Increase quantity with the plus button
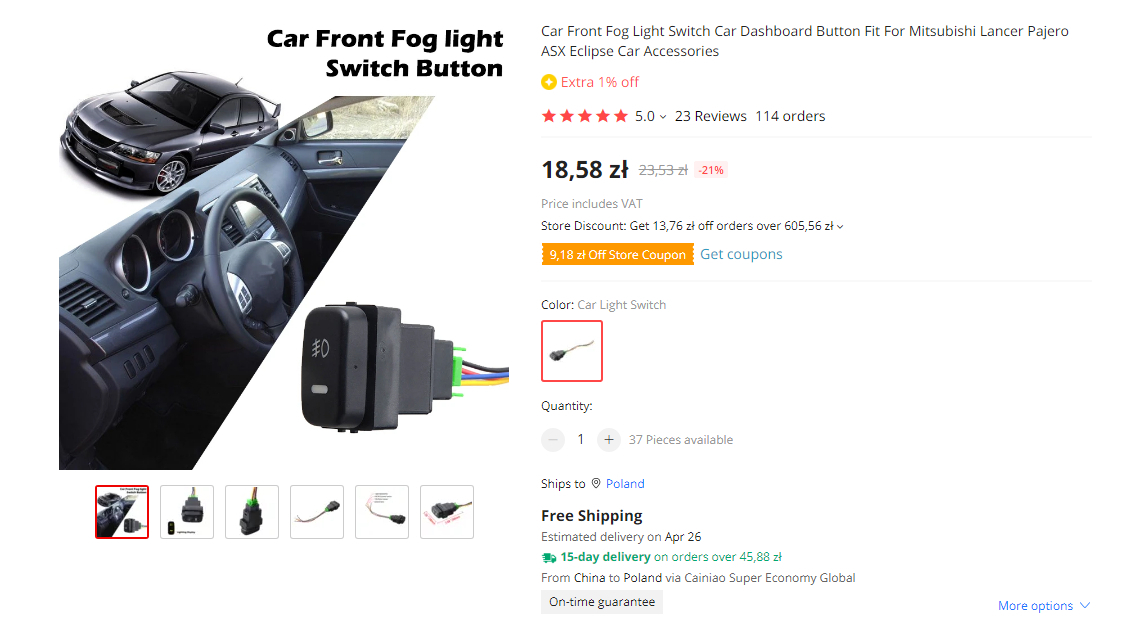Image resolution: width=1122 pixels, height=626 pixels. click(609, 439)
